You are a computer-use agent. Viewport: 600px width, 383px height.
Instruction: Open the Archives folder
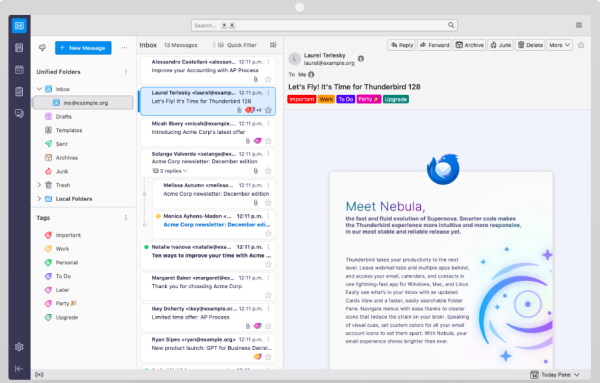[x=67, y=158]
